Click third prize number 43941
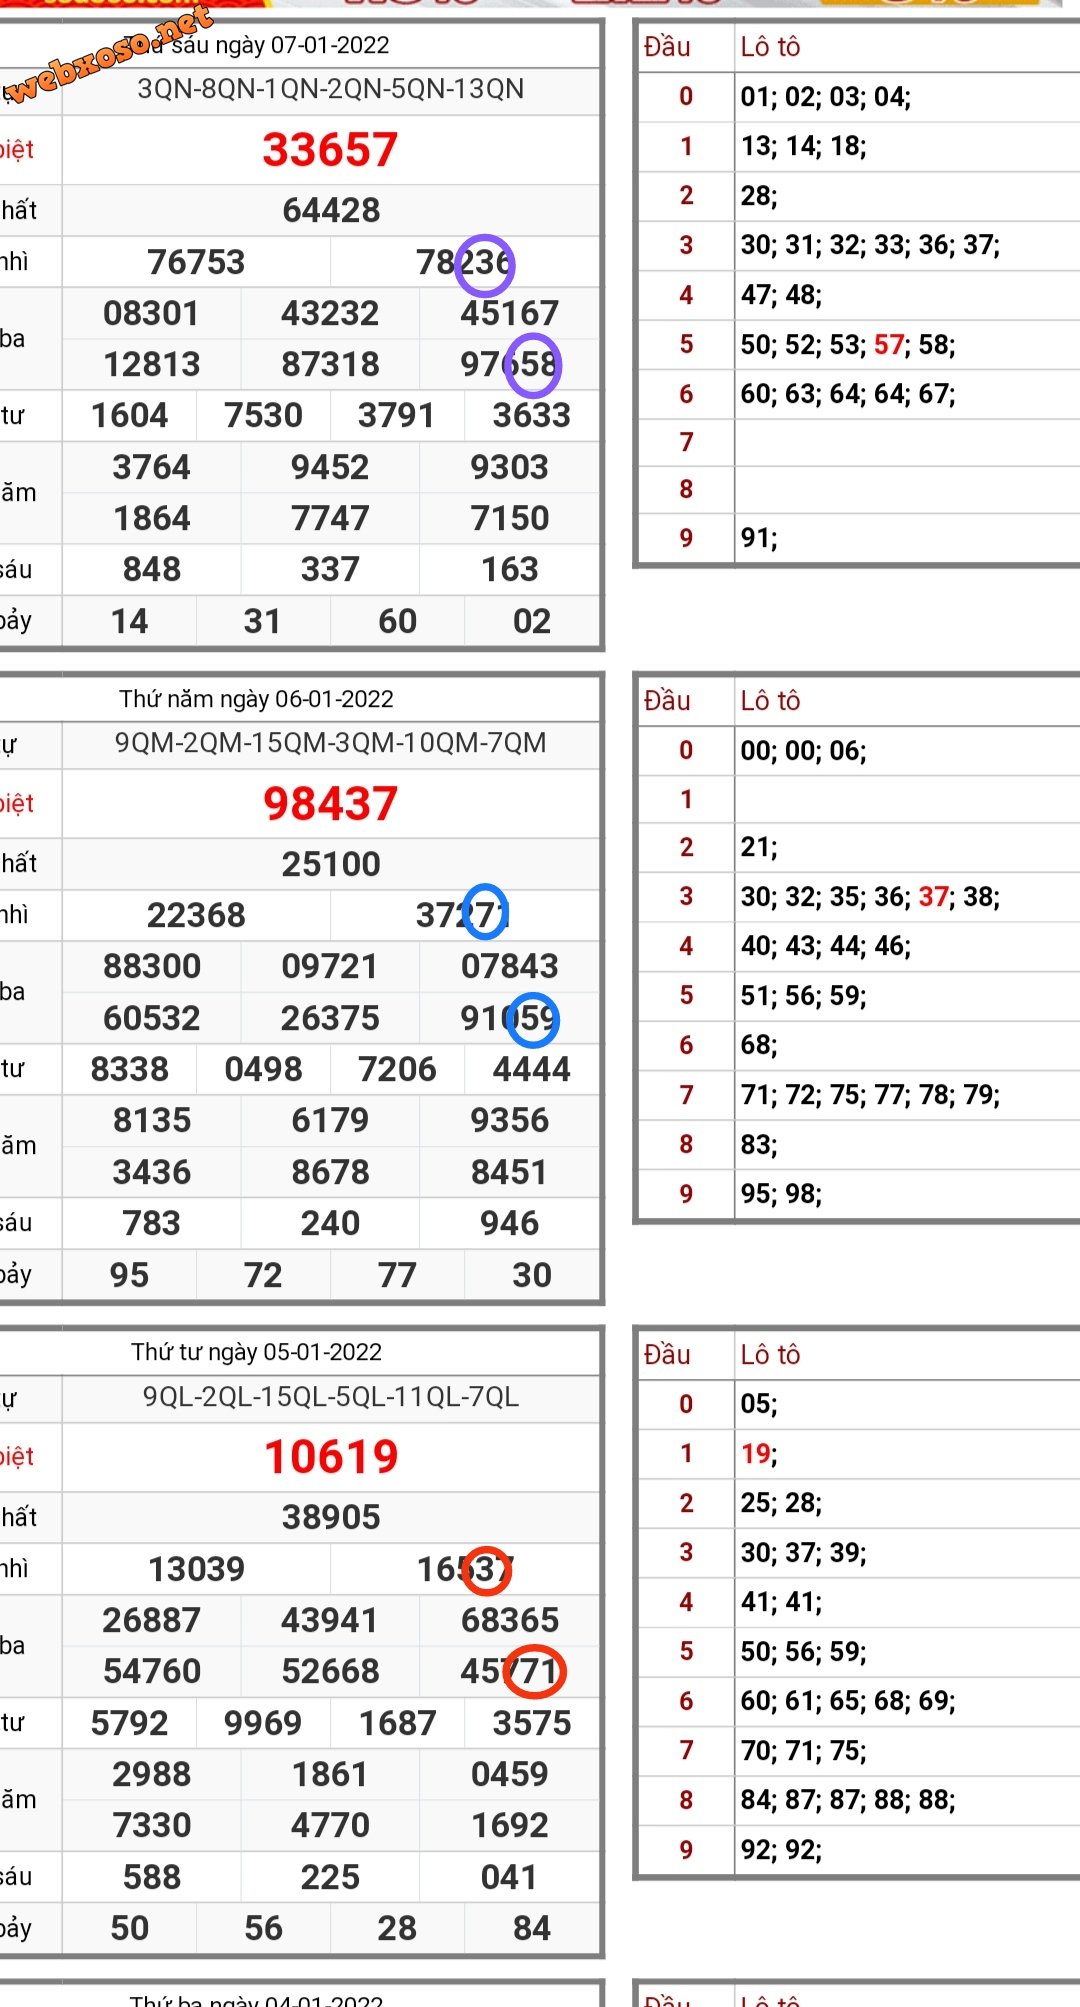Image resolution: width=1080 pixels, height=2007 pixels. pos(330,1620)
